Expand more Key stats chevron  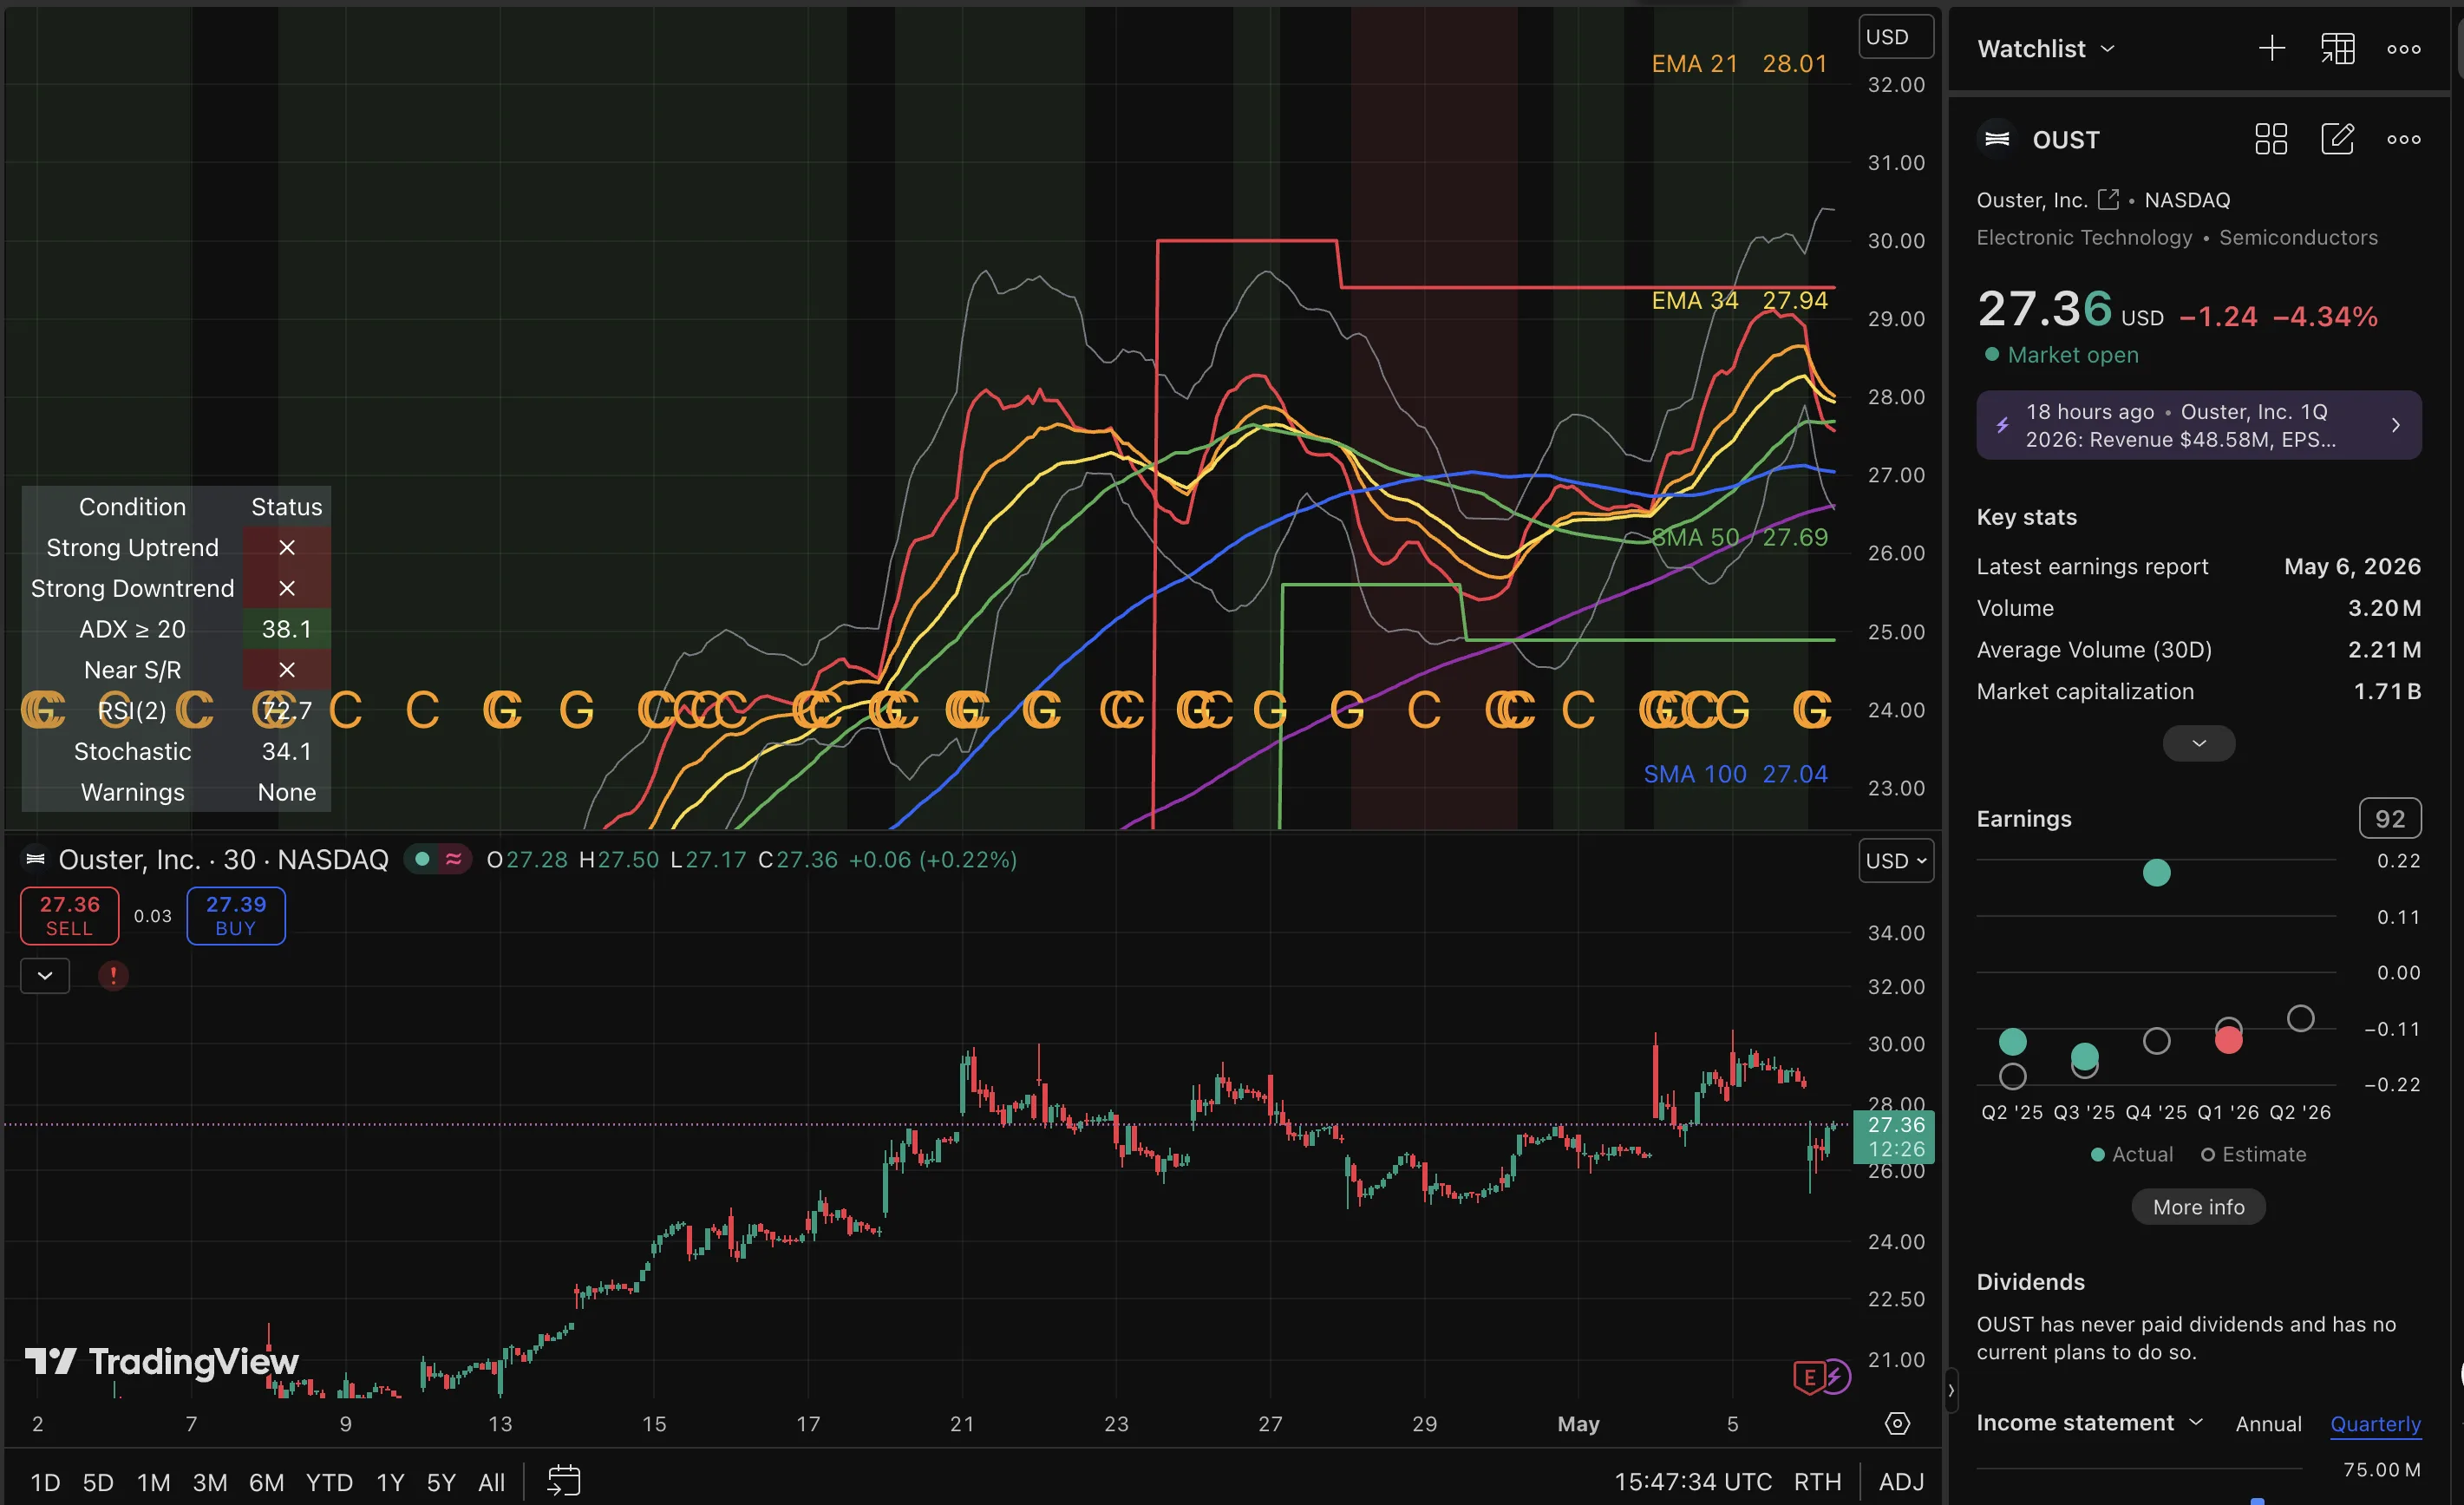coord(2198,743)
